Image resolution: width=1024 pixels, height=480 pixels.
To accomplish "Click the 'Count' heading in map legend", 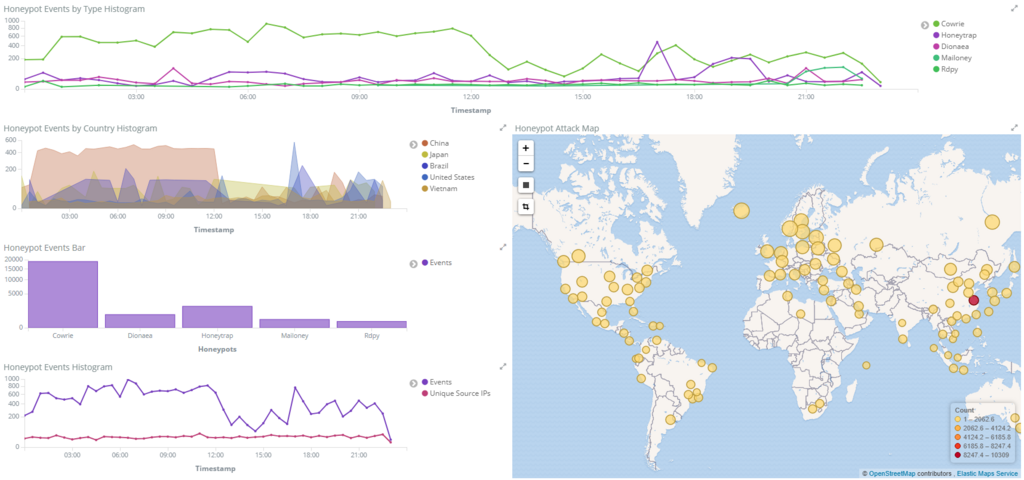I will [964, 410].
